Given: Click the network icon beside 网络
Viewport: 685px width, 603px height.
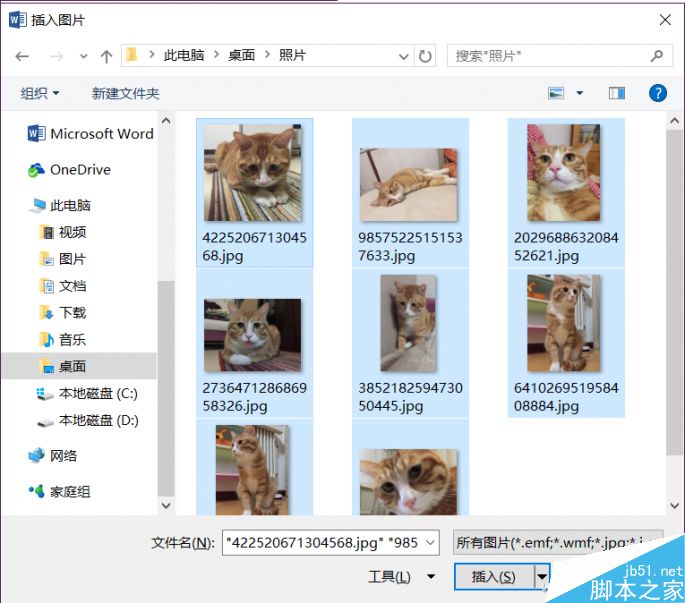Looking at the screenshot, I should coord(36,455).
